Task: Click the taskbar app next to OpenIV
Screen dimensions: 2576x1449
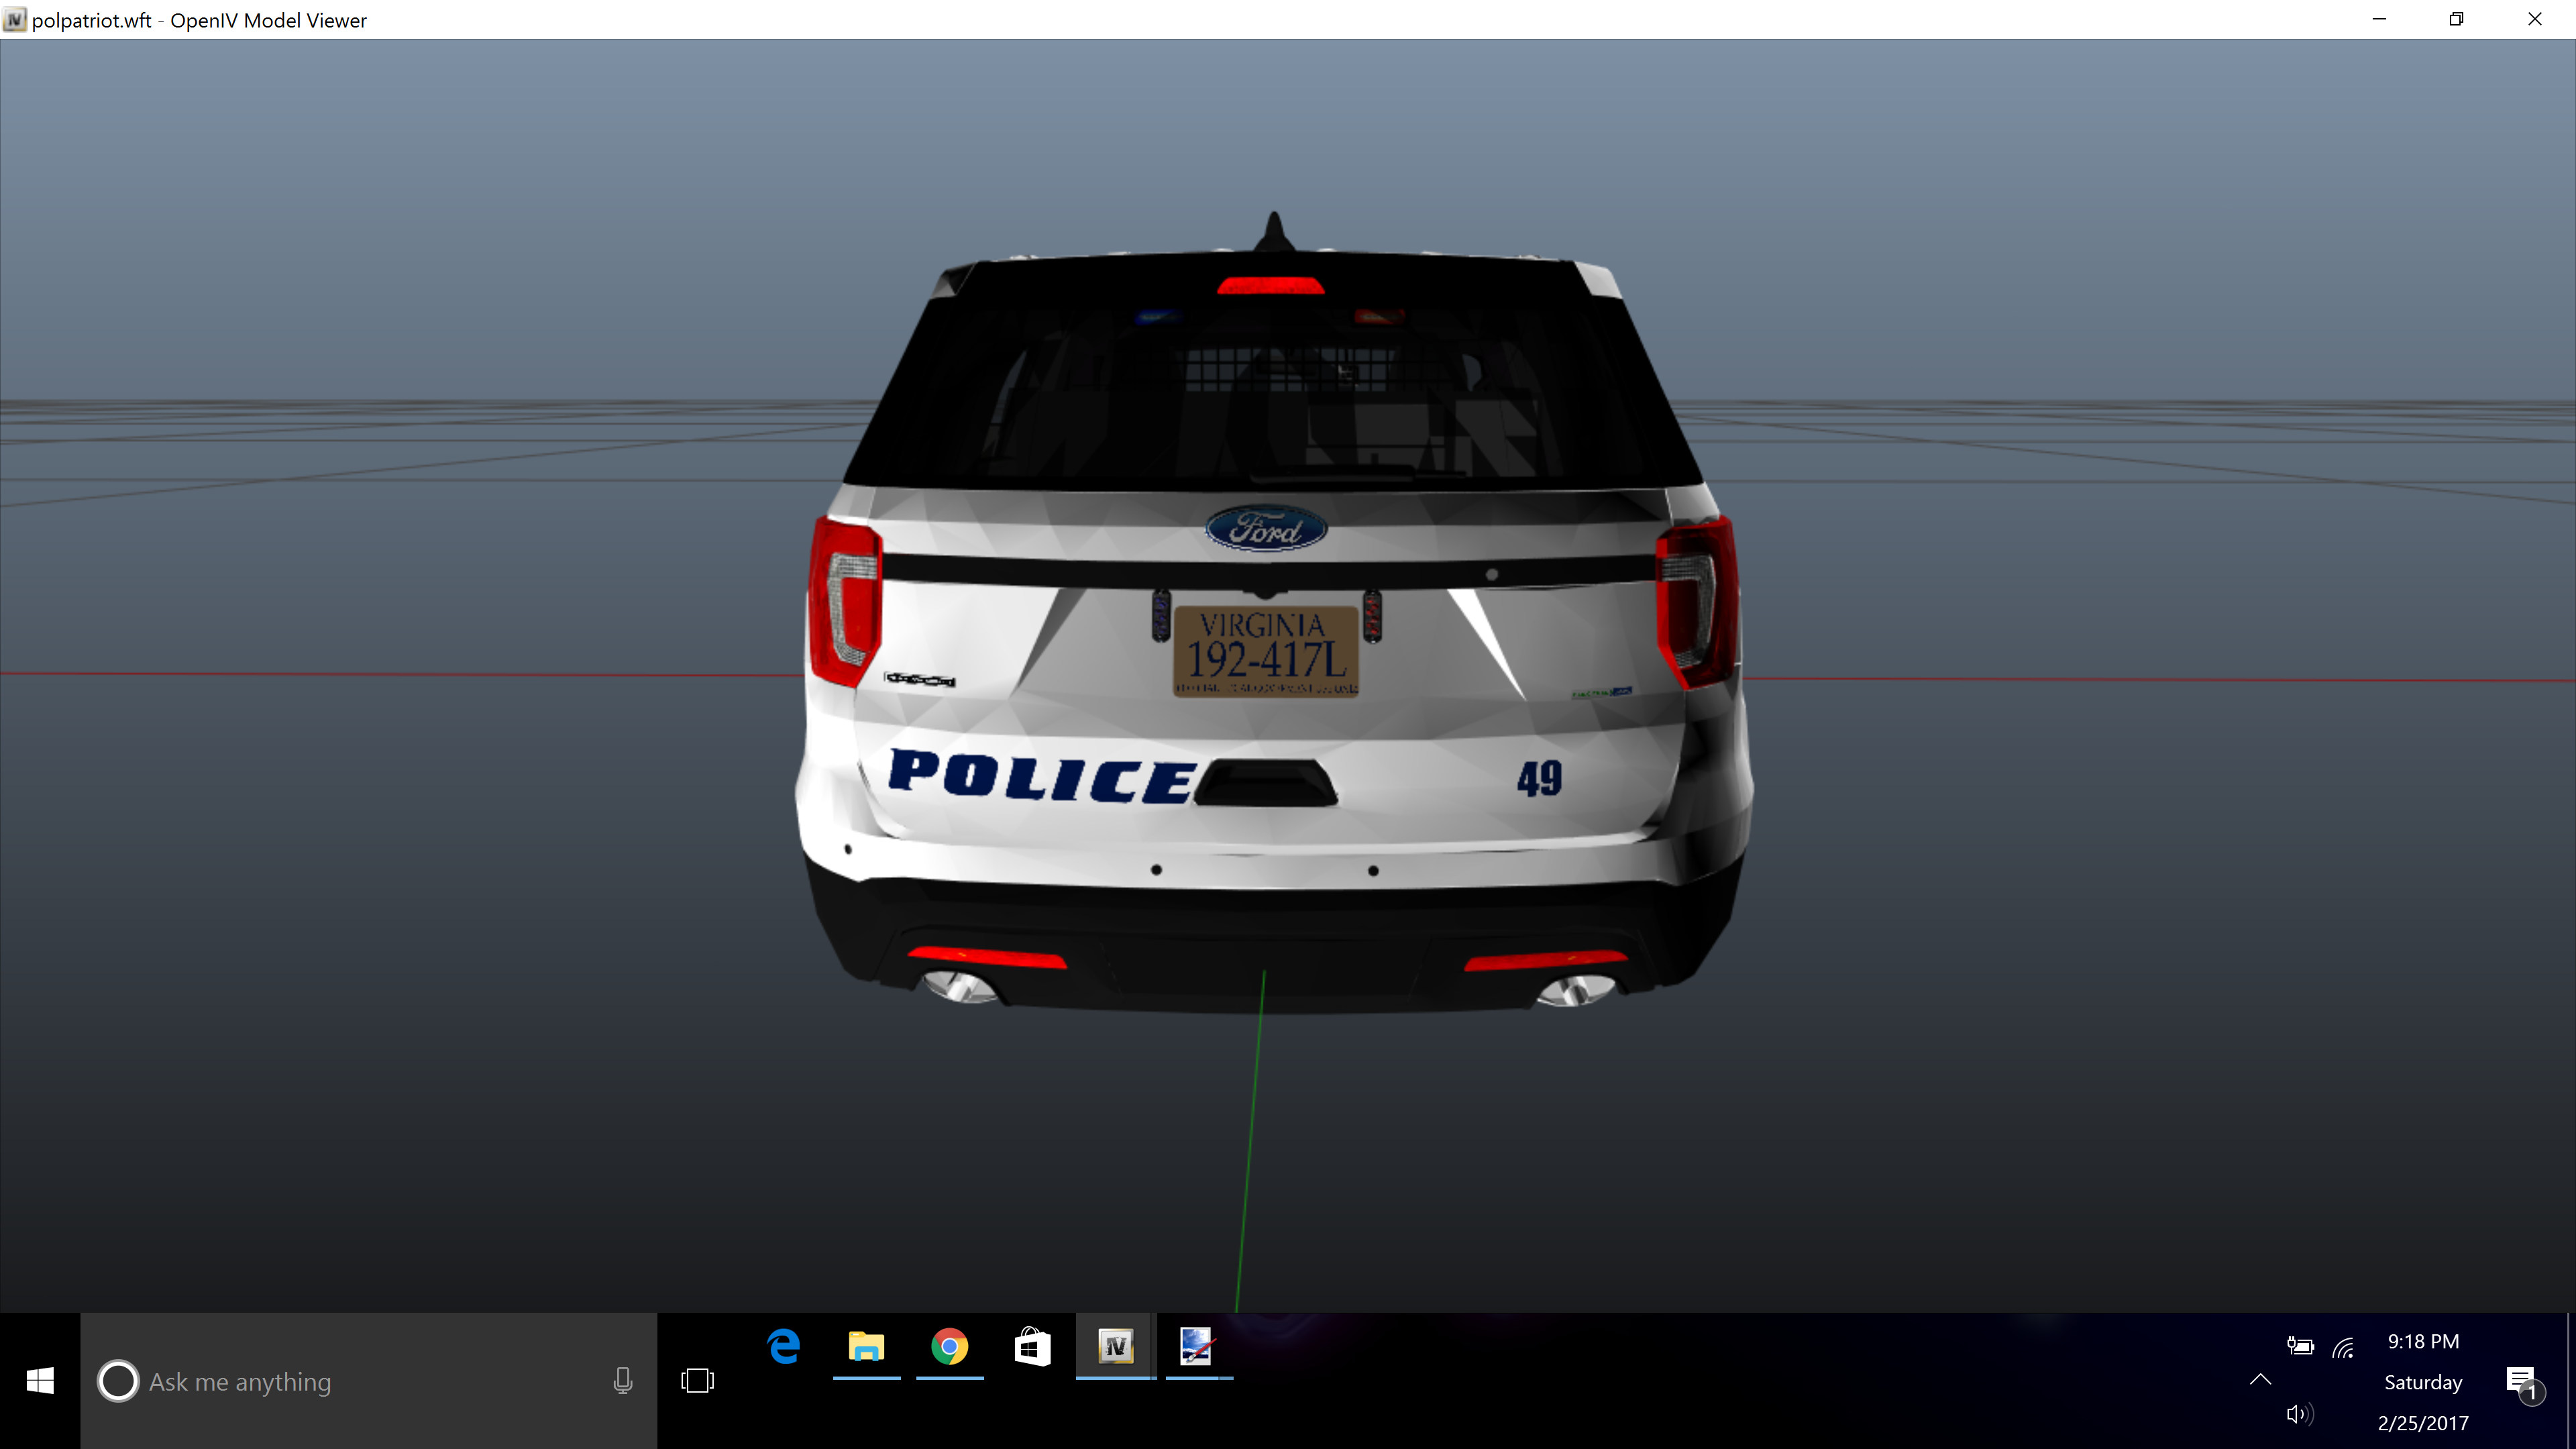Action: coord(1197,1347)
